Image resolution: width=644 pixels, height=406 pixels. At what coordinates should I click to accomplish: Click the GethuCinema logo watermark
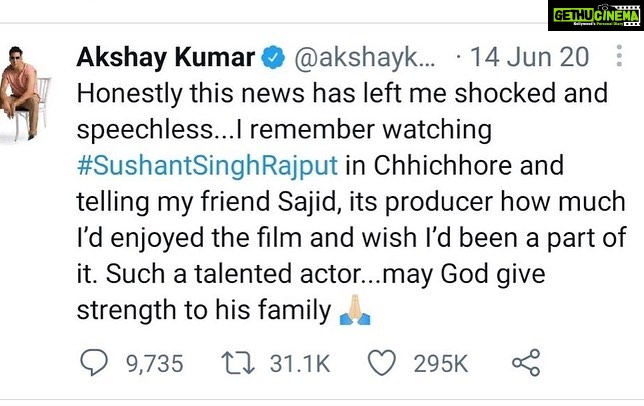click(596, 16)
